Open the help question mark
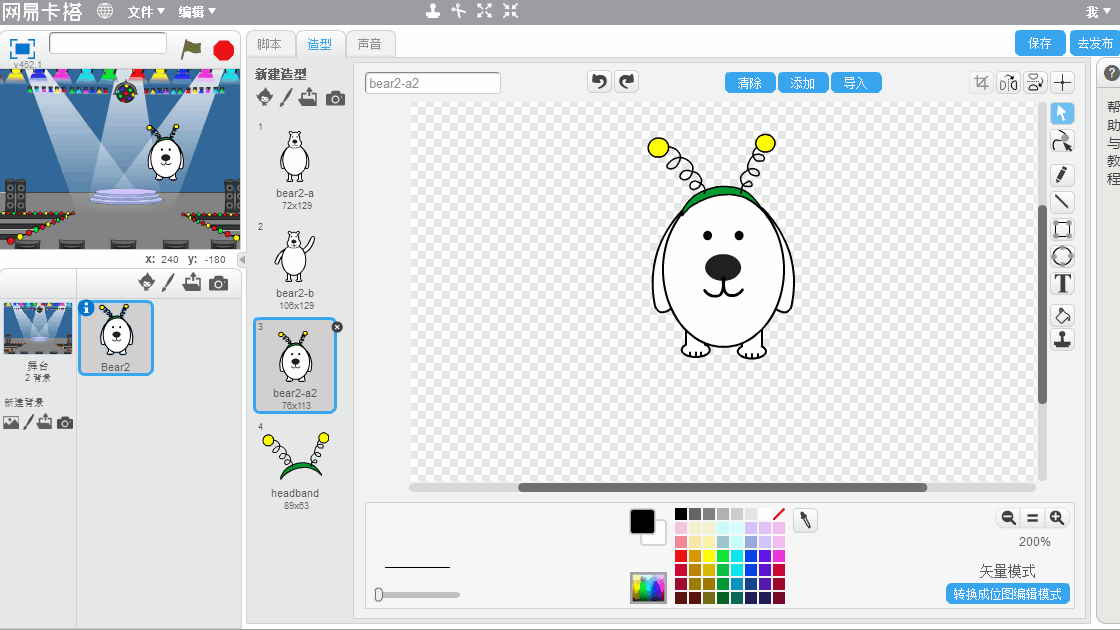The width and height of the screenshot is (1120, 630). [x=1111, y=73]
